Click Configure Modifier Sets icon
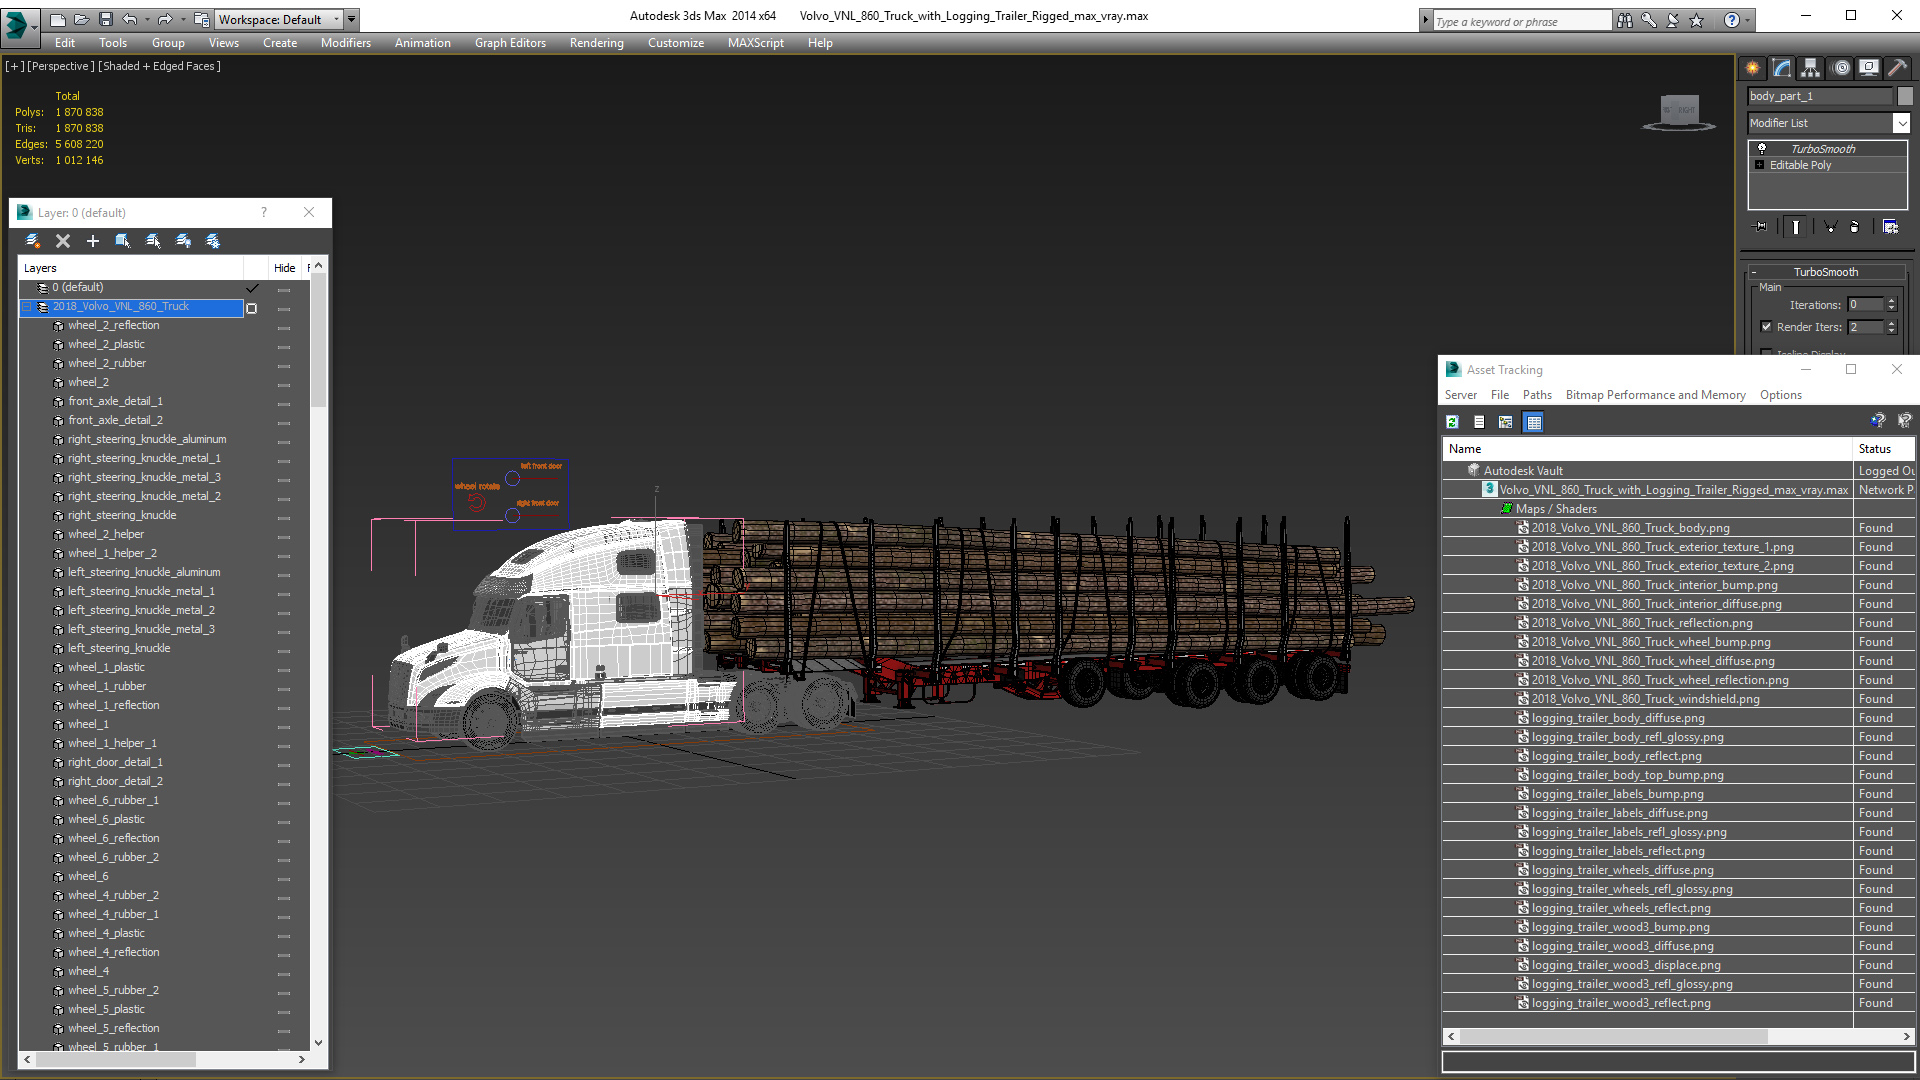 click(1890, 227)
